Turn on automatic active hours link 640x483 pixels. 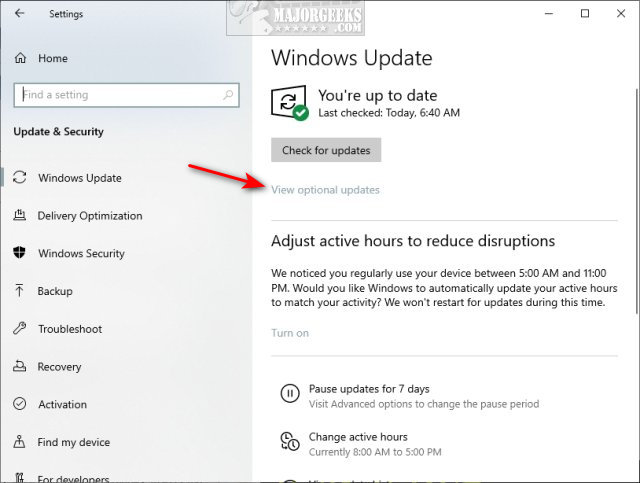click(x=290, y=333)
